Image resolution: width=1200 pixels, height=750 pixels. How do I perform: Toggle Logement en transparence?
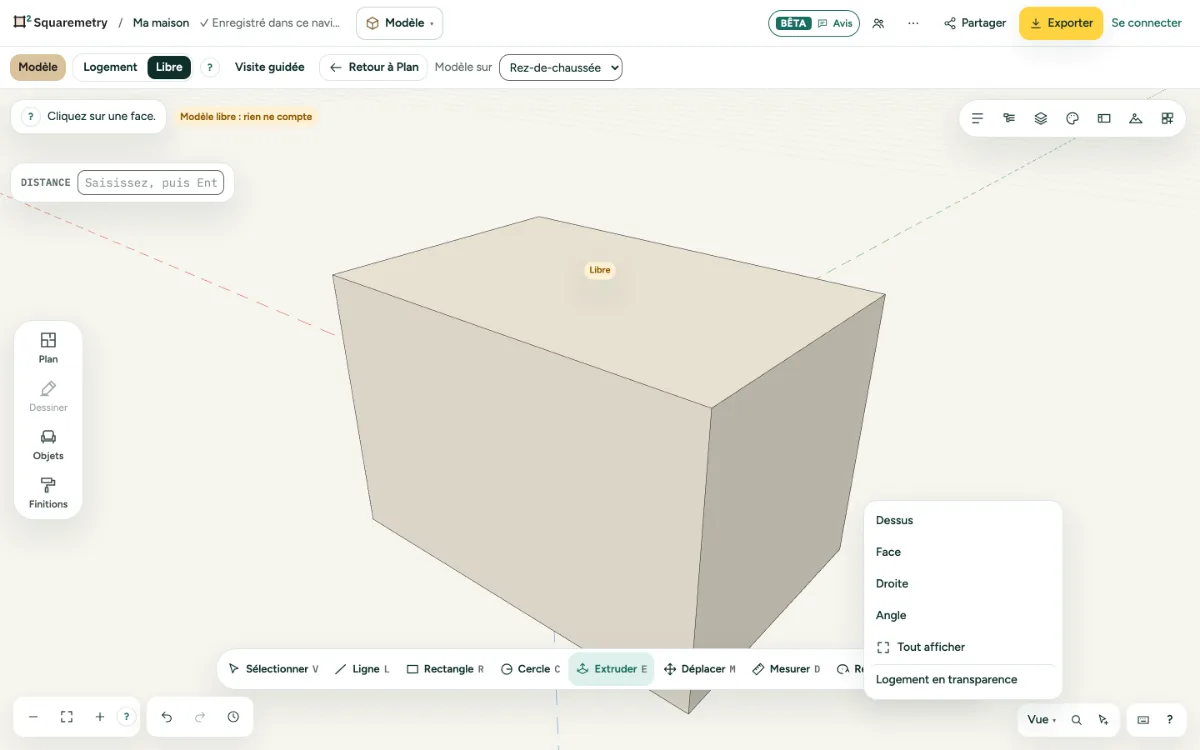click(x=963, y=680)
